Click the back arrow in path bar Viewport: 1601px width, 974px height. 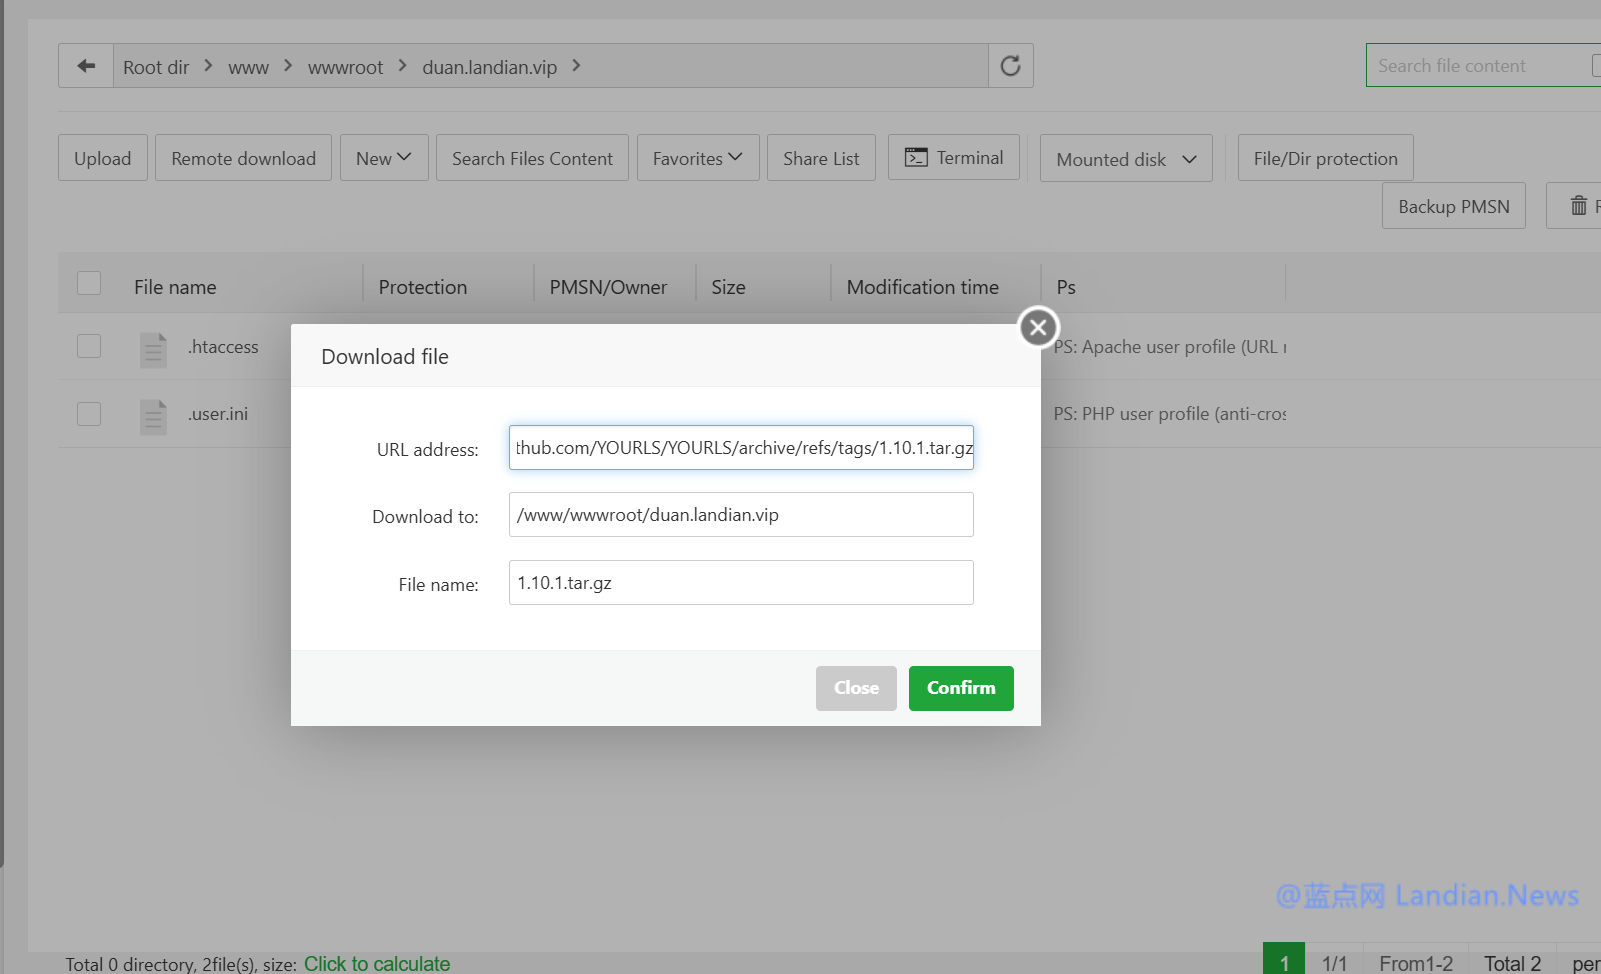pos(86,66)
